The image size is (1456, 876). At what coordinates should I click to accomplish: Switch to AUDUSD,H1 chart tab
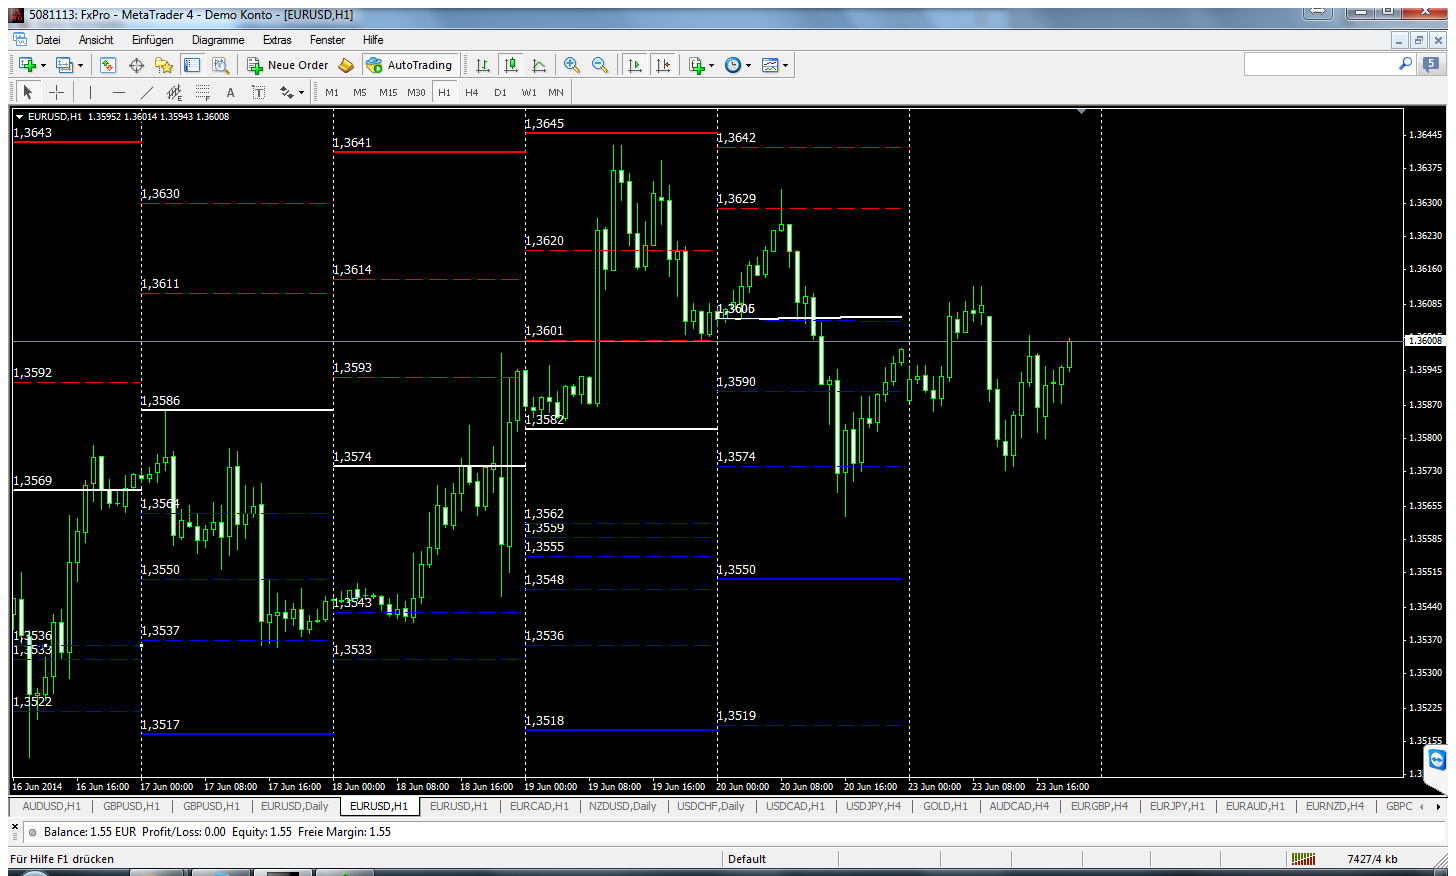[51, 806]
